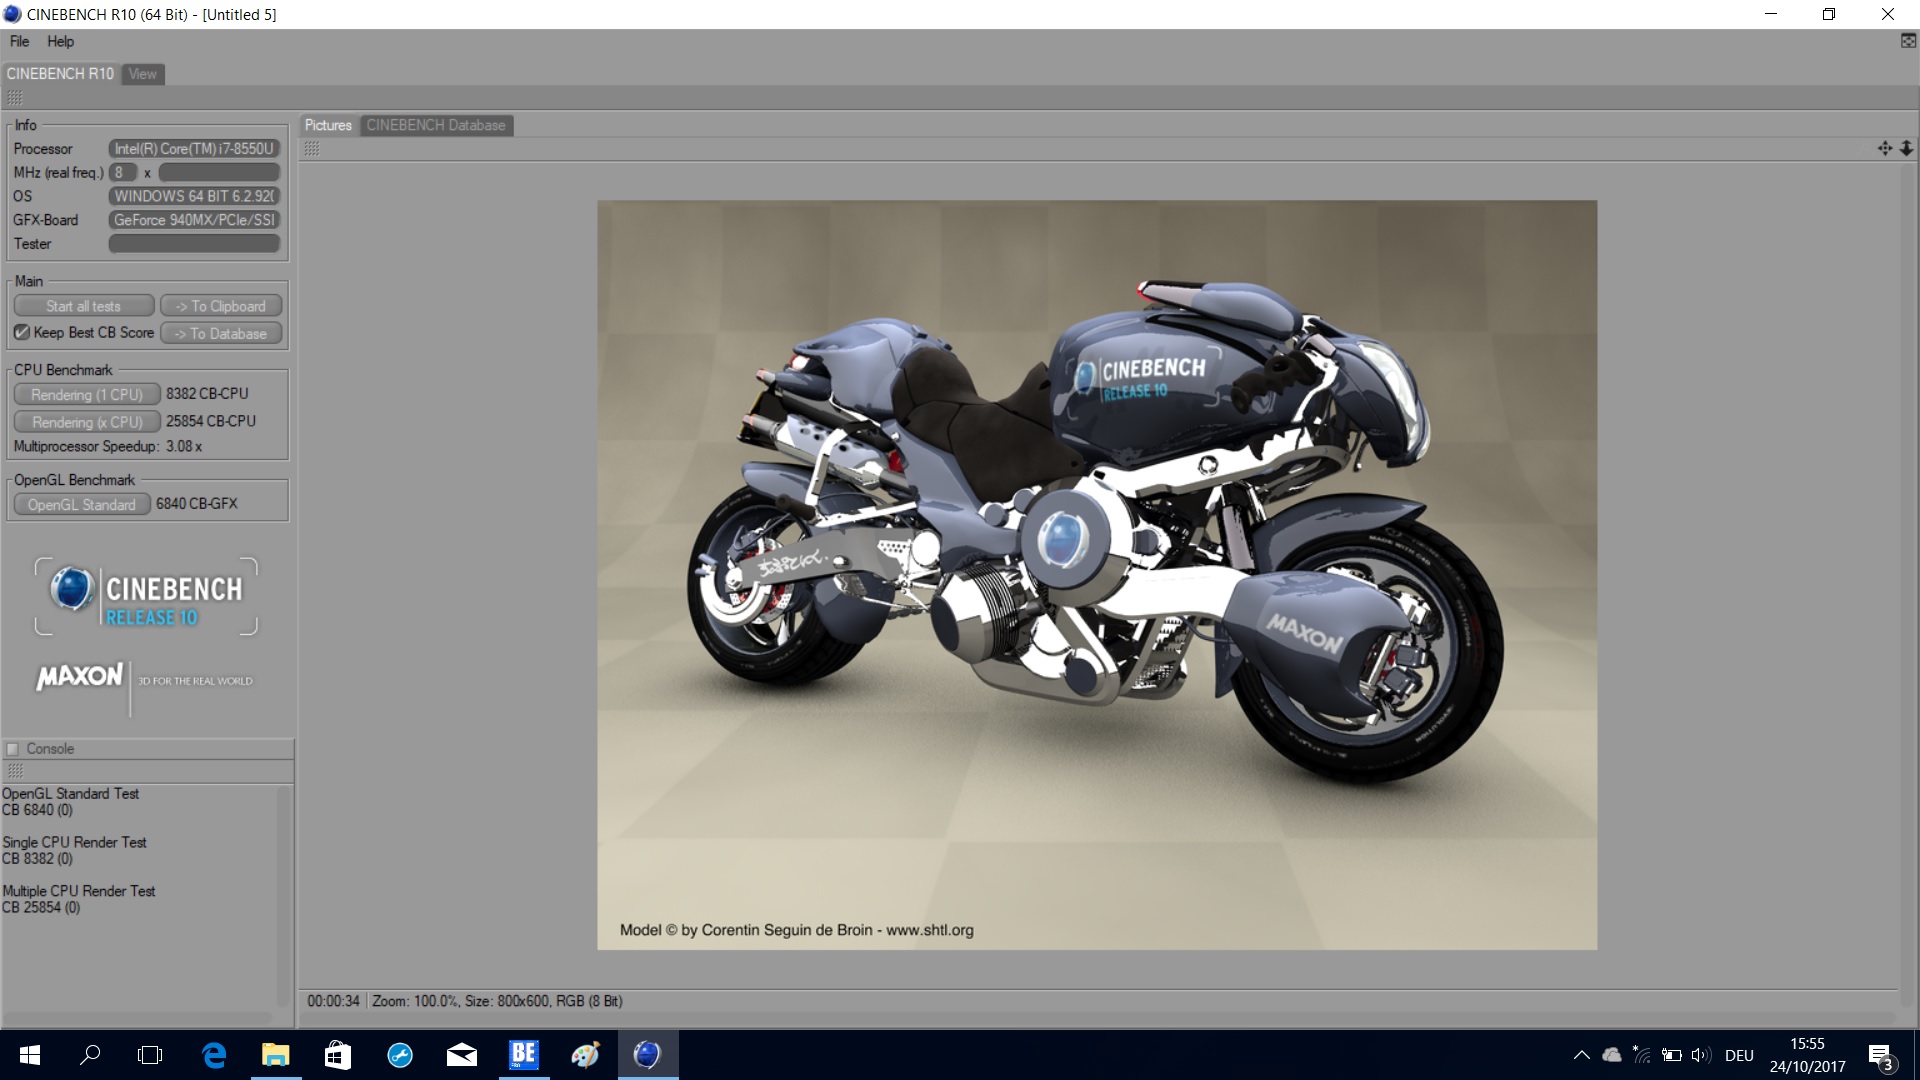
Task: Click the view pan arrows icon
Action: coord(1884,148)
